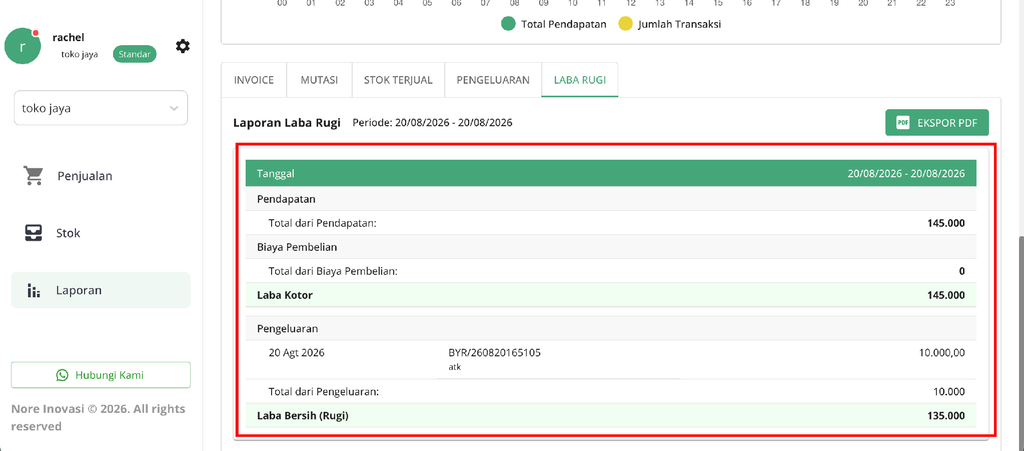This screenshot has width=1024, height=451.
Task: Toggle the Total Pendapatan legend series
Action: point(554,24)
